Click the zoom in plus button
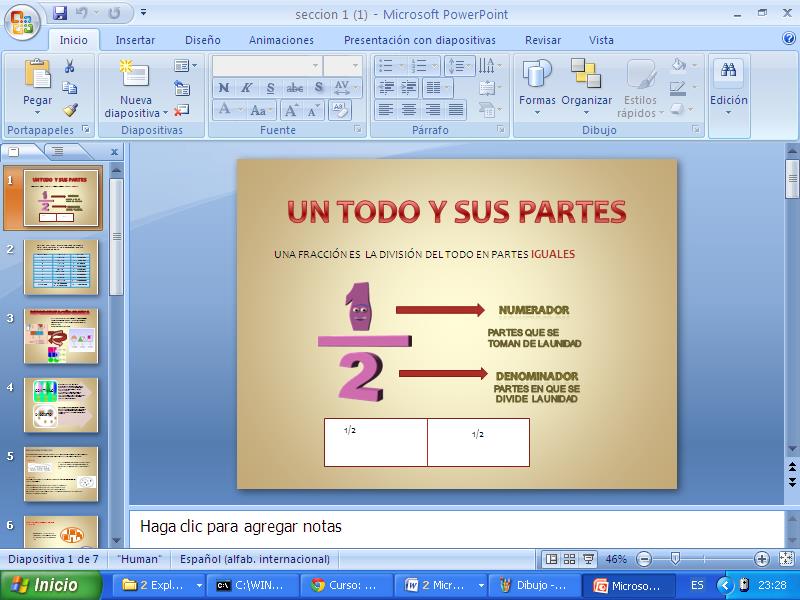Image resolution: width=800 pixels, height=600 pixels. (x=762, y=559)
